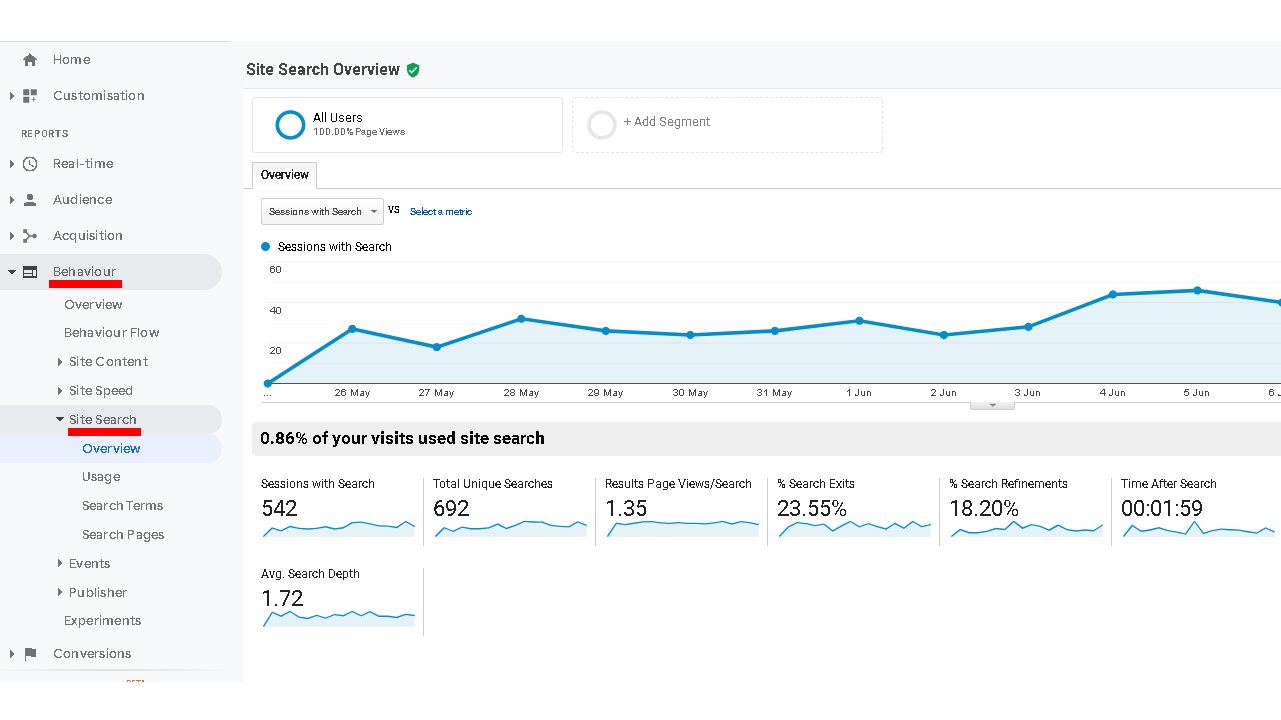This screenshot has width=1281, height=720.
Task: Click the Audience person icon
Action: click(30, 200)
